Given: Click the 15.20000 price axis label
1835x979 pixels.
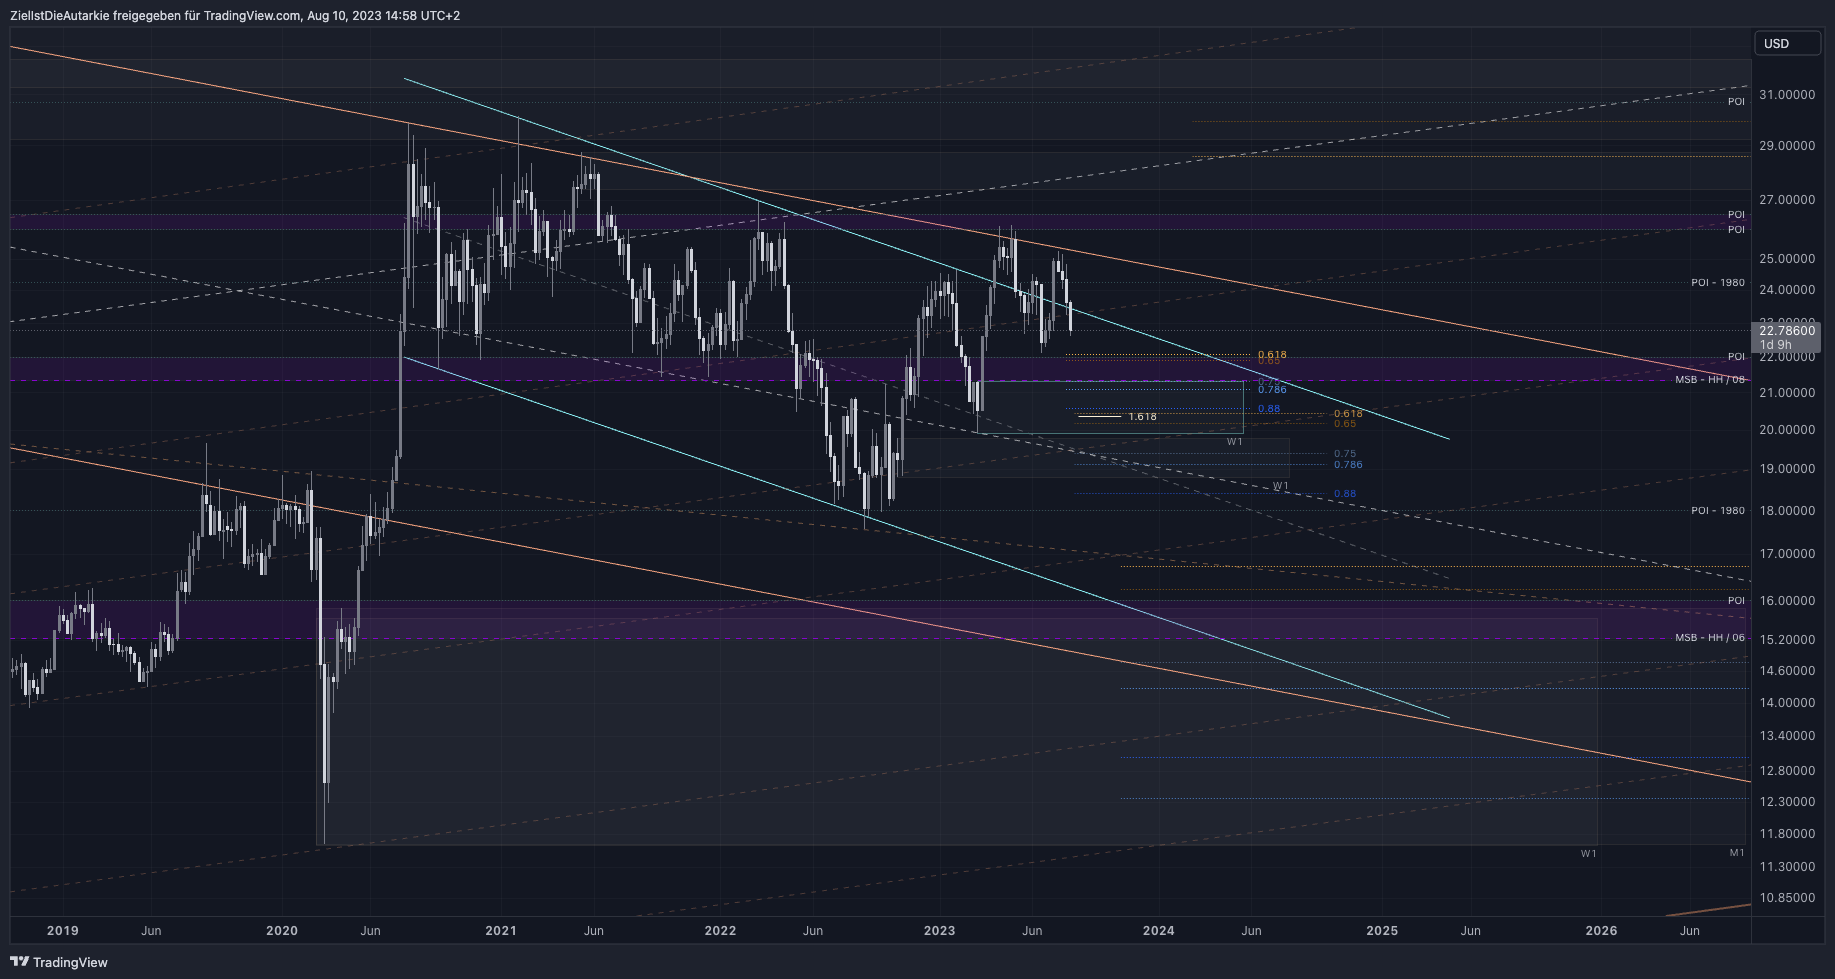Looking at the screenshot, I should [x=1787, y=640].
